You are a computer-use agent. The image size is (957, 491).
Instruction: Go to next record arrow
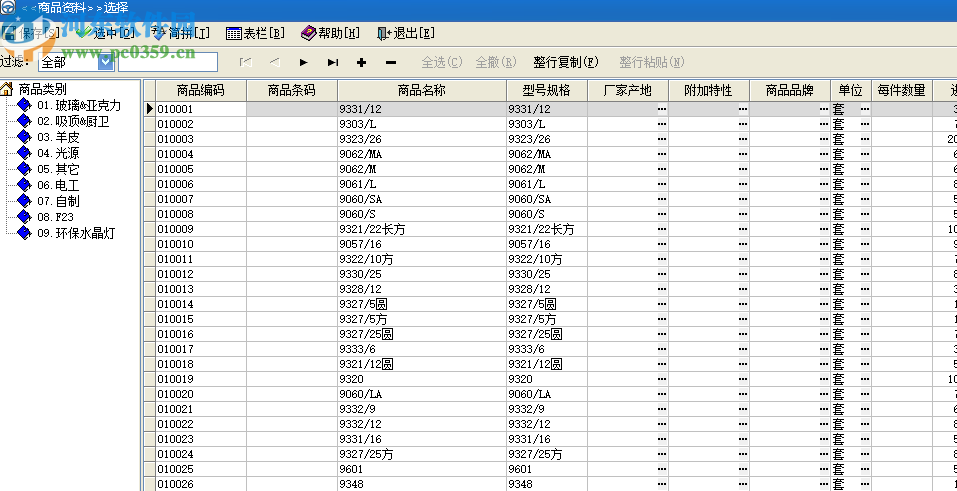click(x=303, y=62)
